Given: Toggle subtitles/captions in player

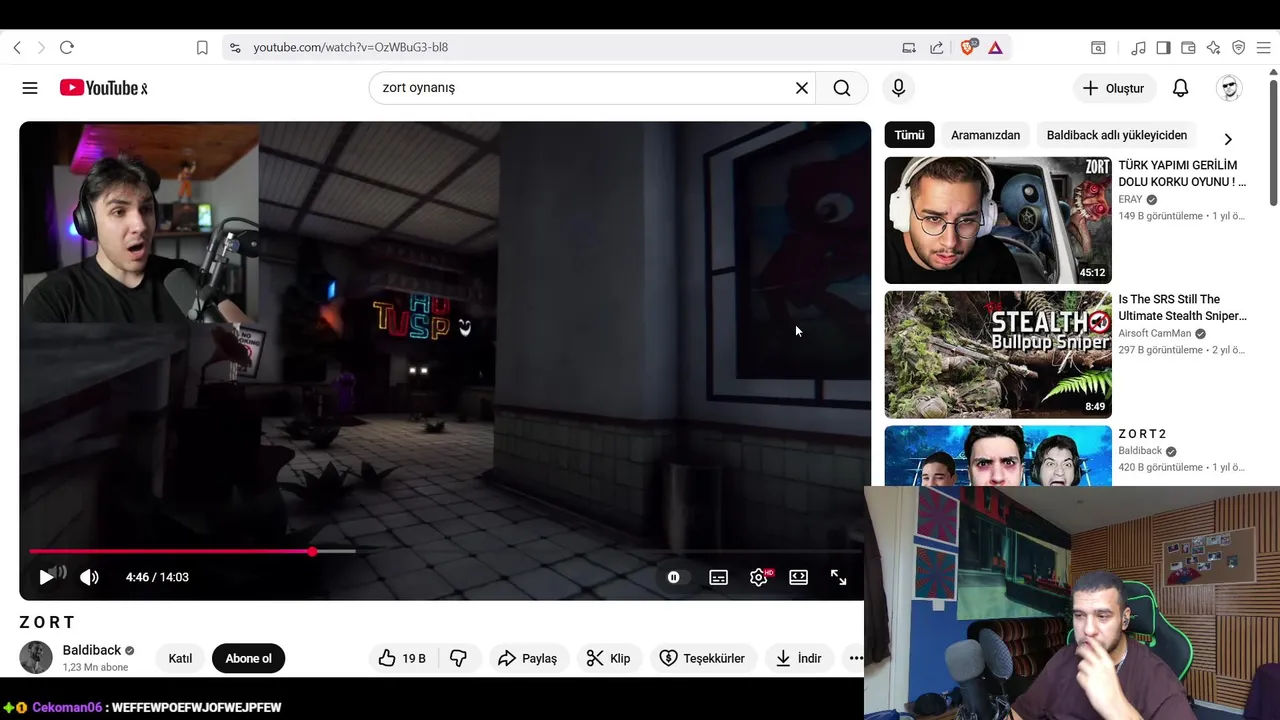Looking at the screenshot, I should coord(718,577).
